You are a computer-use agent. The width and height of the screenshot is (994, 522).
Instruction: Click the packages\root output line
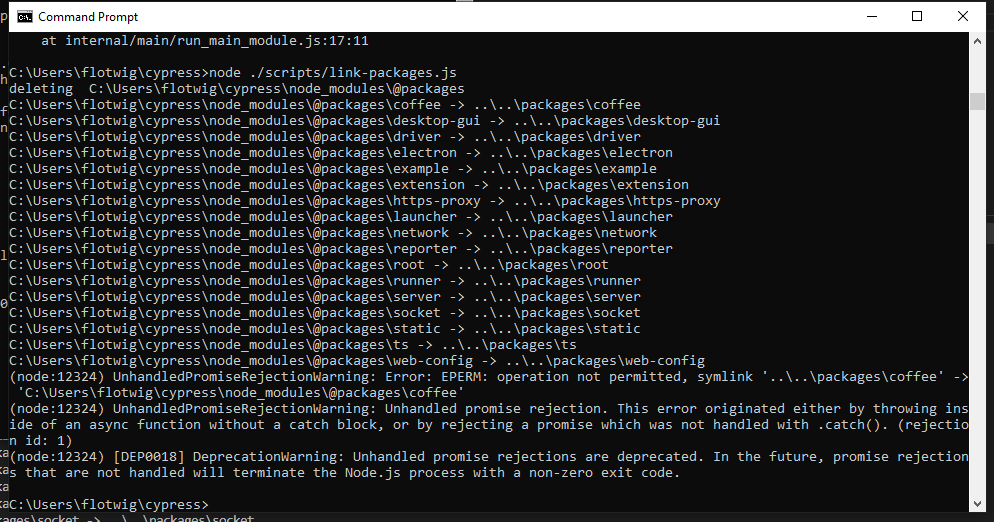pos(309,264)
